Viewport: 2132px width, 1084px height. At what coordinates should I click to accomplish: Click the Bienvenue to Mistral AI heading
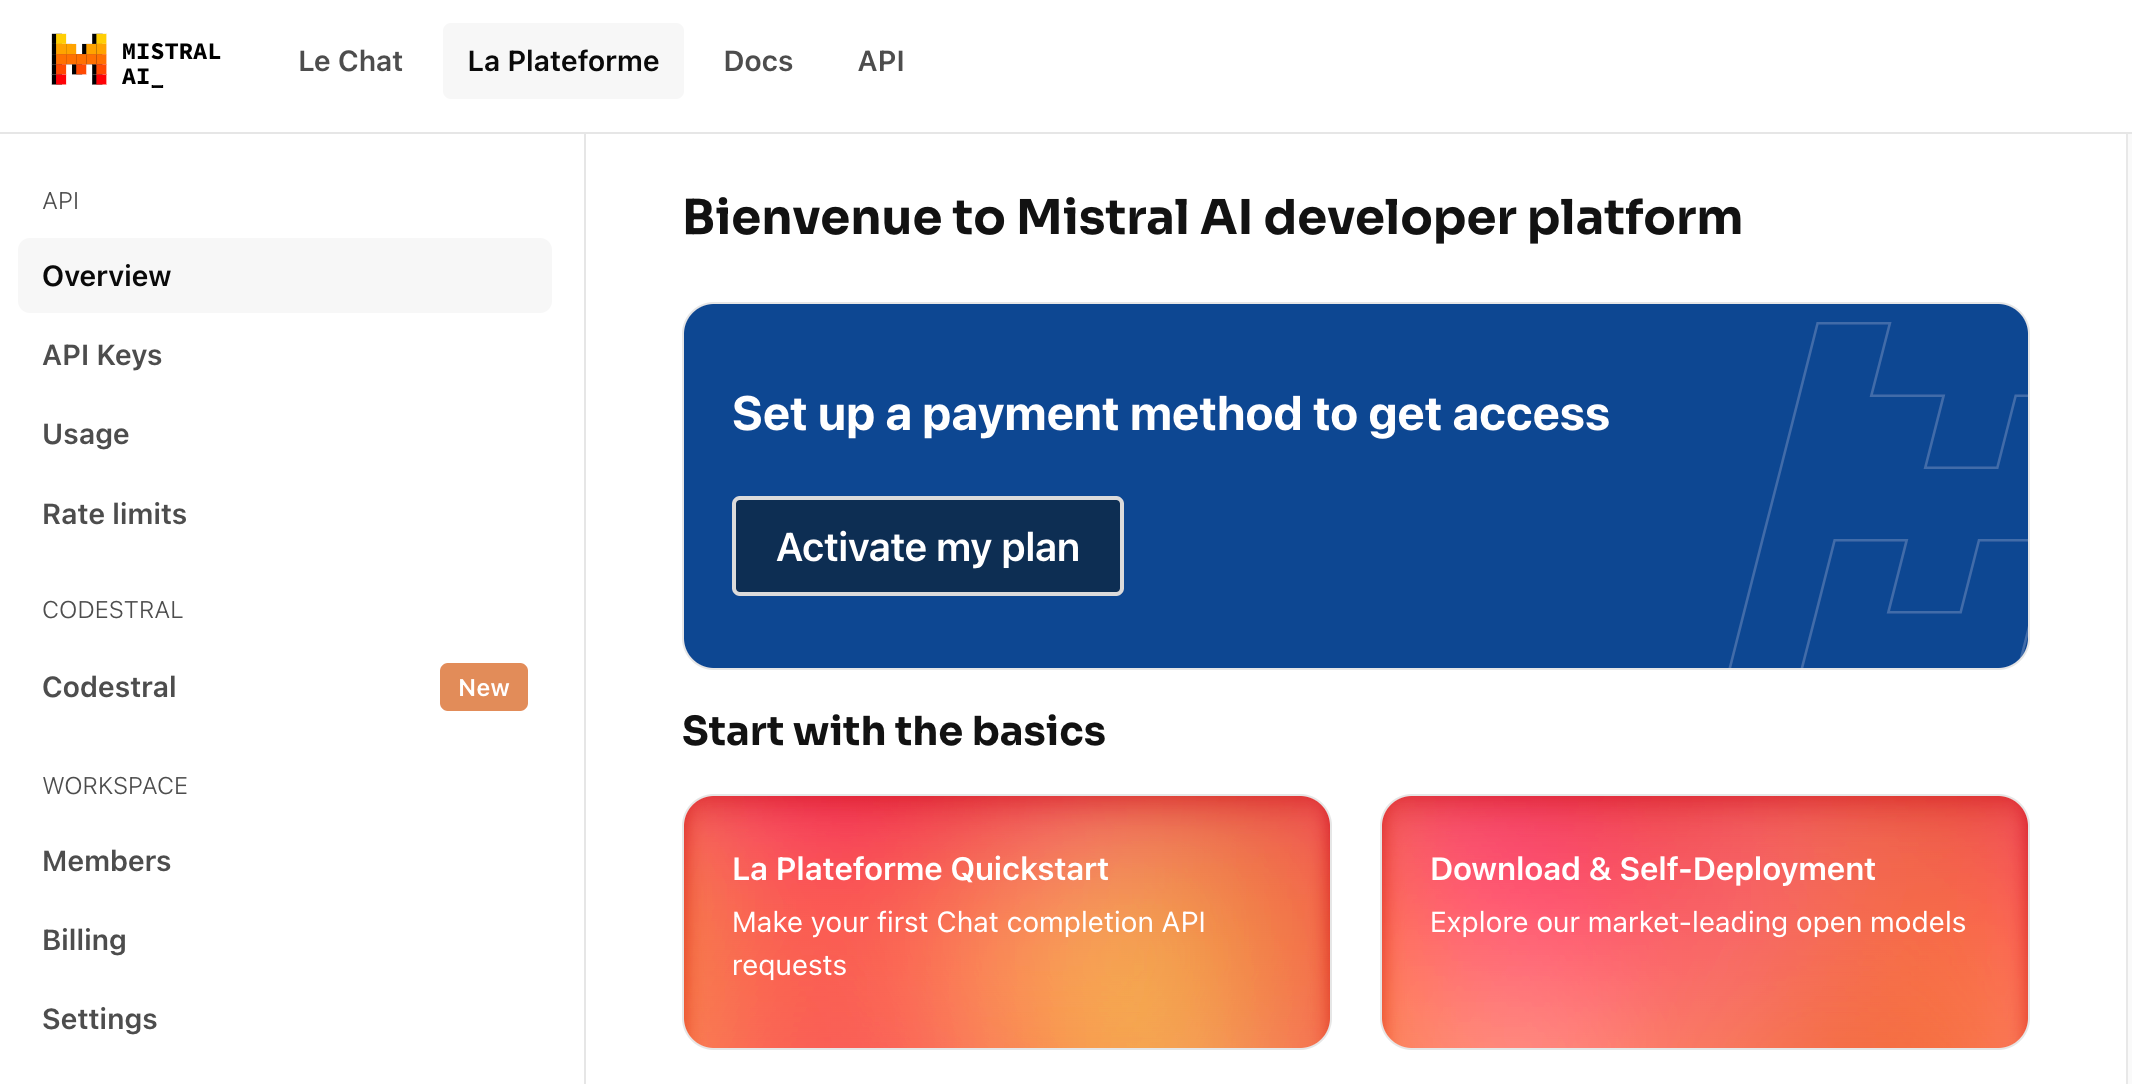(x=1212, y=217)
